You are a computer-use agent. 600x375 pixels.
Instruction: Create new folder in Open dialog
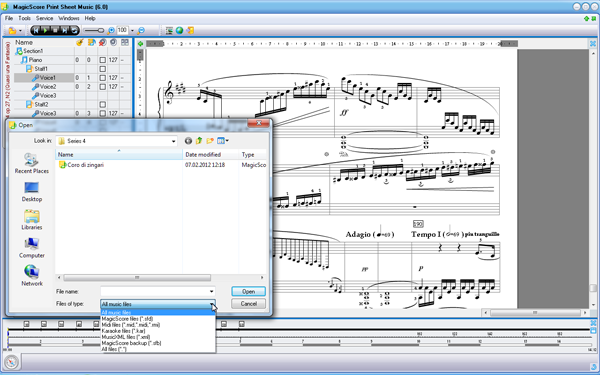[210, 141]
